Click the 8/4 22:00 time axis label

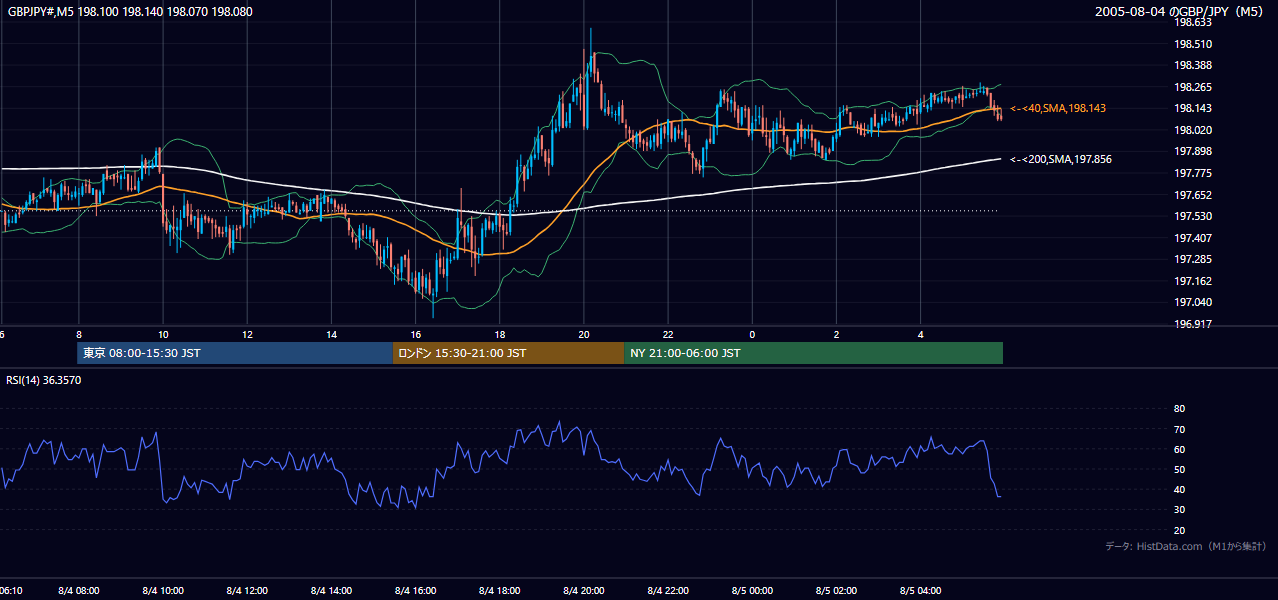[x=668, y=591]
